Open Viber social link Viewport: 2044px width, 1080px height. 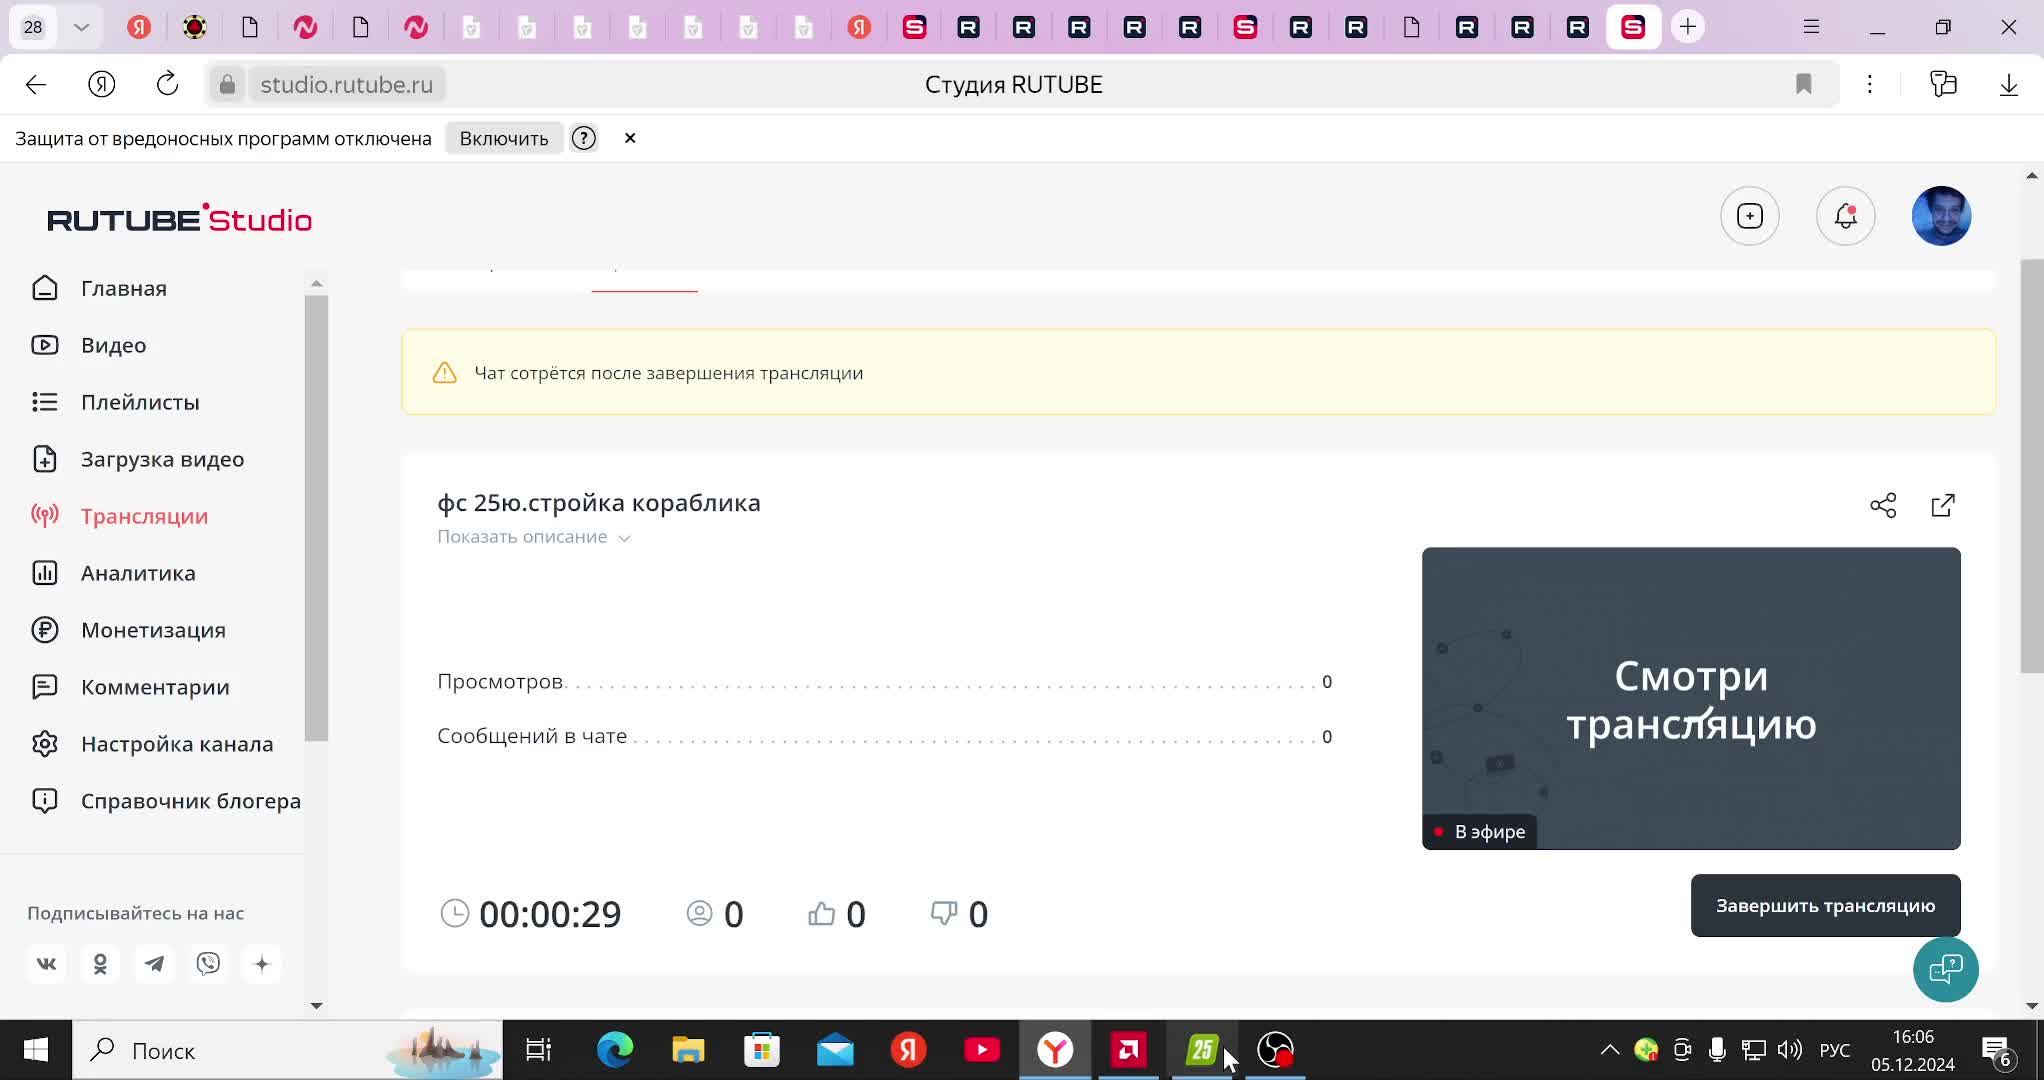click(x=209, y=964)
